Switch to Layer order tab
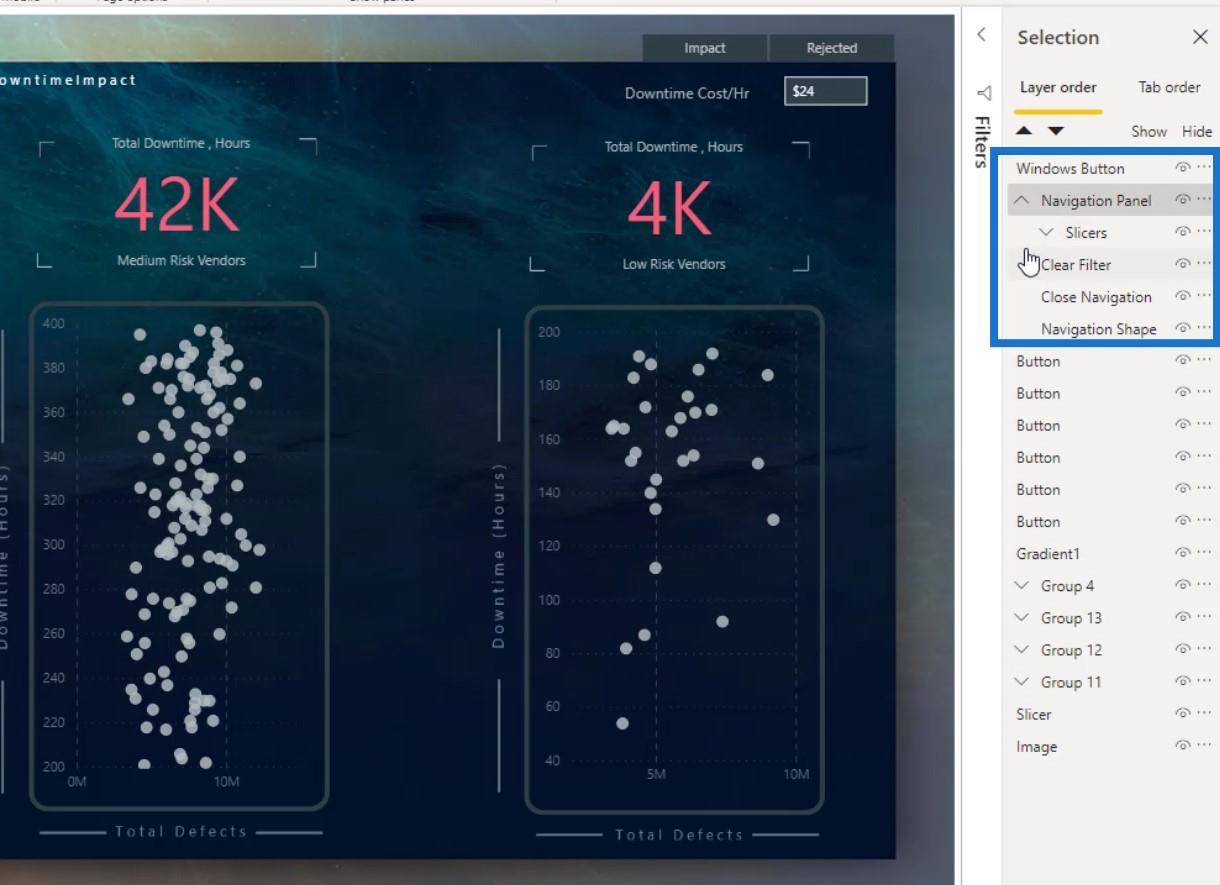This screenshot has height=885, width=1220. point(1058,88)
